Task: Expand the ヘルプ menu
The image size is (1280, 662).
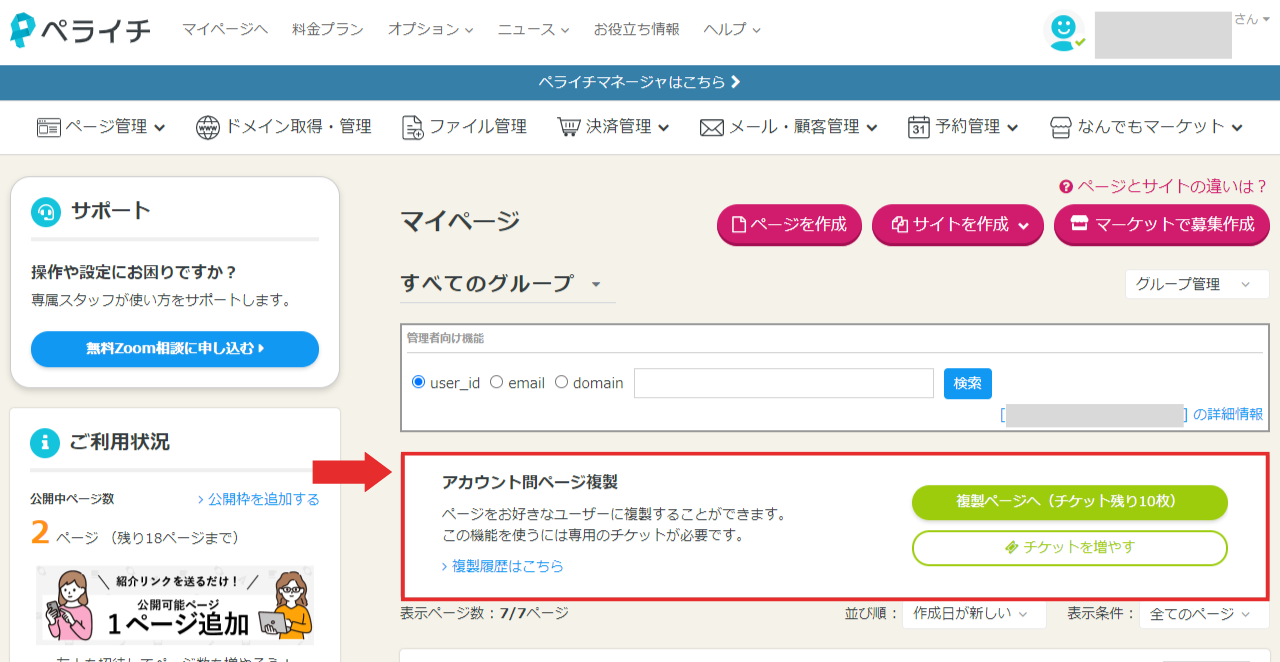Action: (732, 30)
